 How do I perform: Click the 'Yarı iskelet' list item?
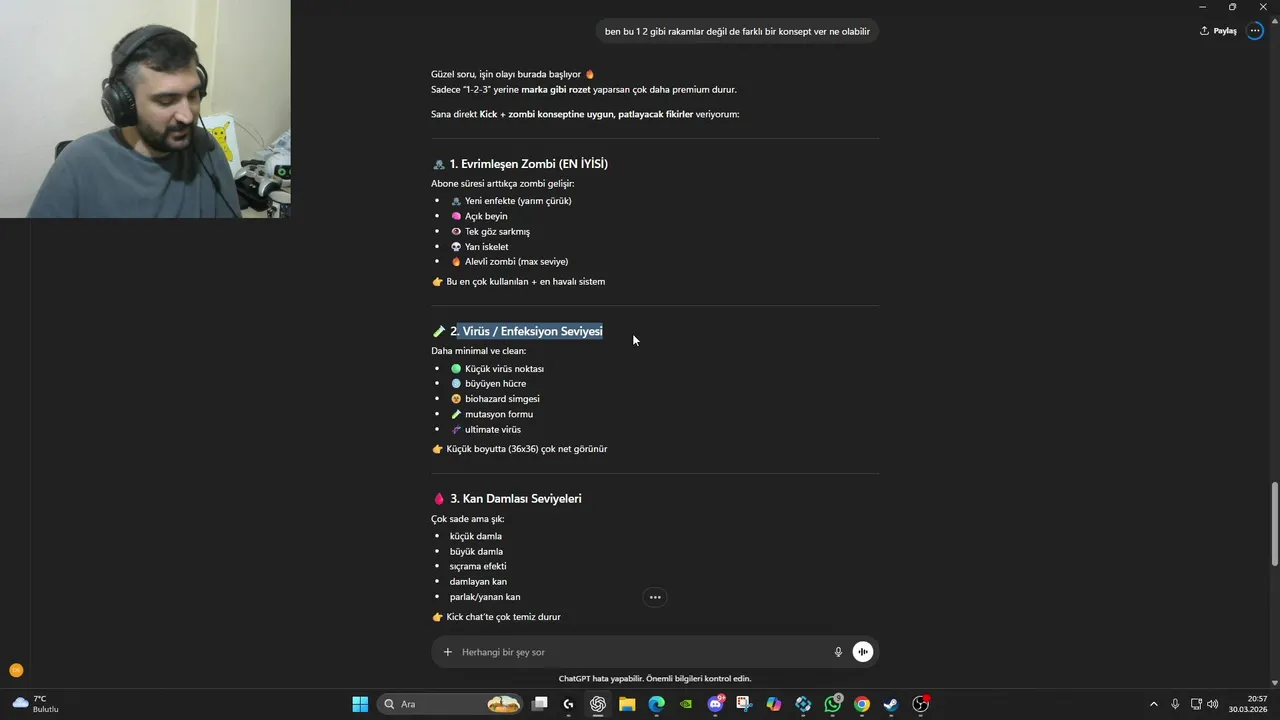(x=486, y=247)
